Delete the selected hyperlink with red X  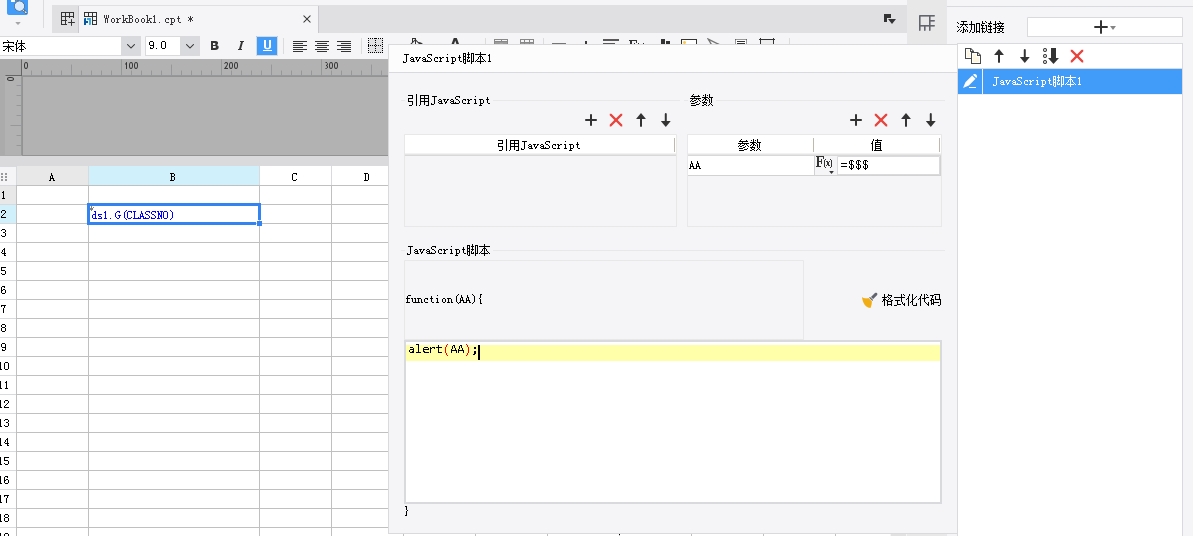tap(1077, 56)
